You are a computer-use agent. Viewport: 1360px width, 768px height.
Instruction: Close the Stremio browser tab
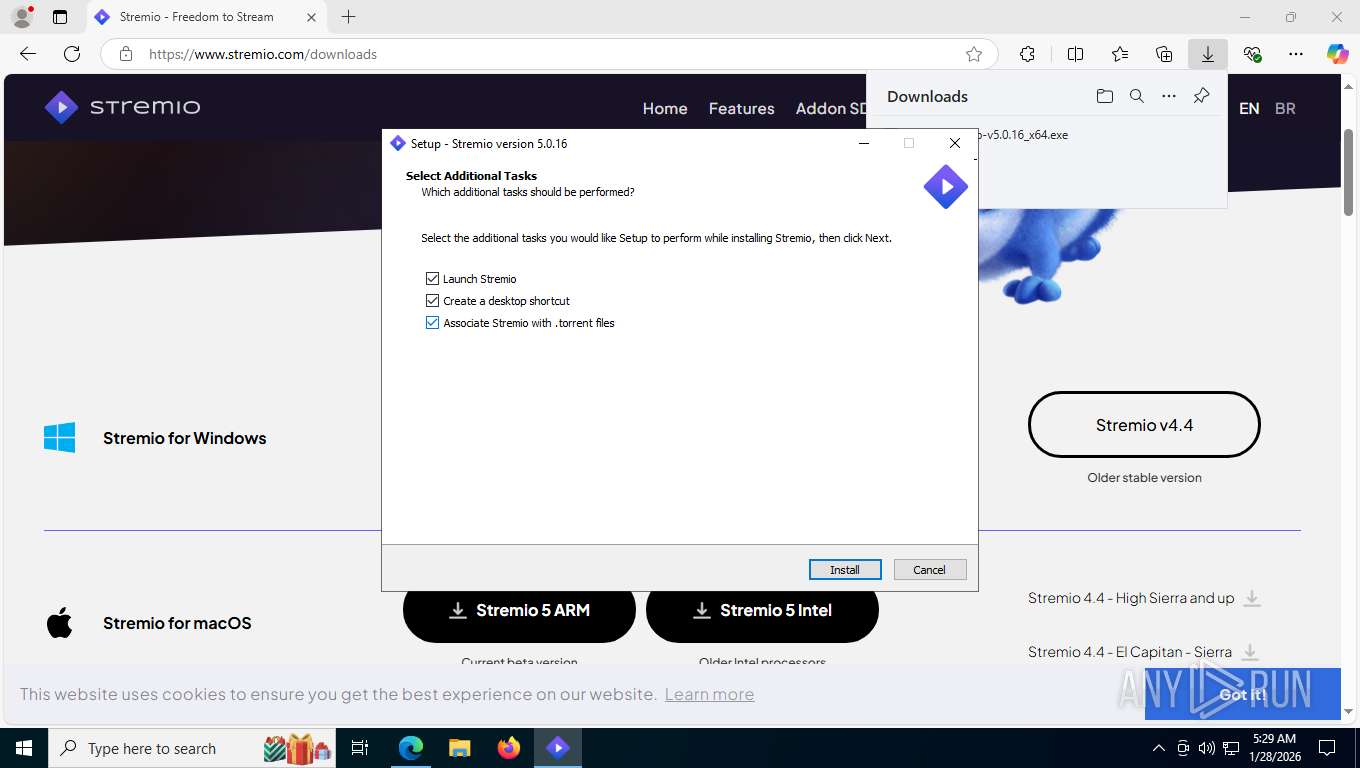[311, 17]
